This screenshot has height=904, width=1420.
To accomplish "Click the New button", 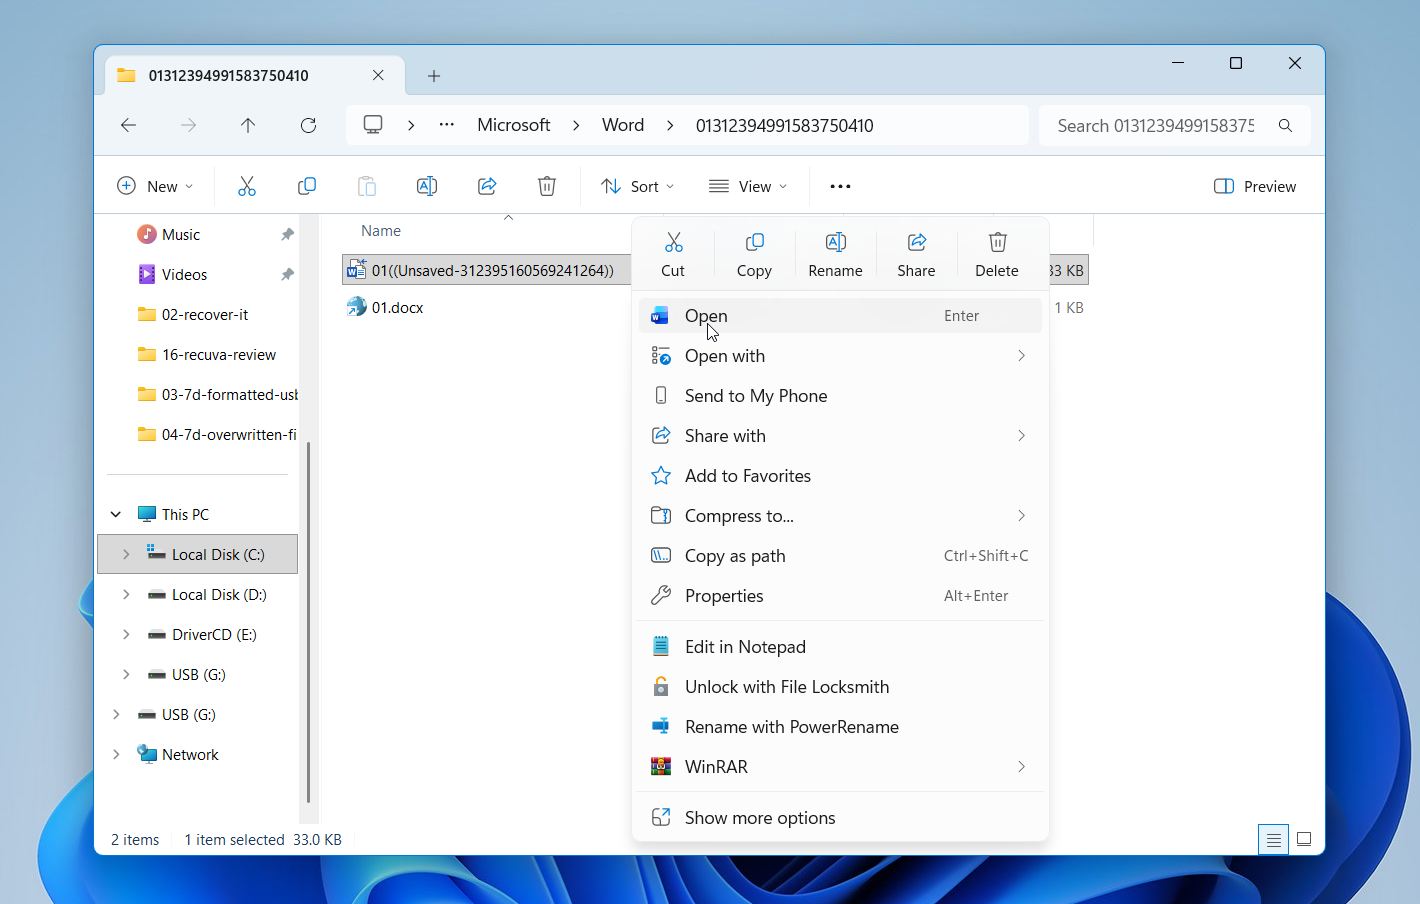I will coord(155,186).
